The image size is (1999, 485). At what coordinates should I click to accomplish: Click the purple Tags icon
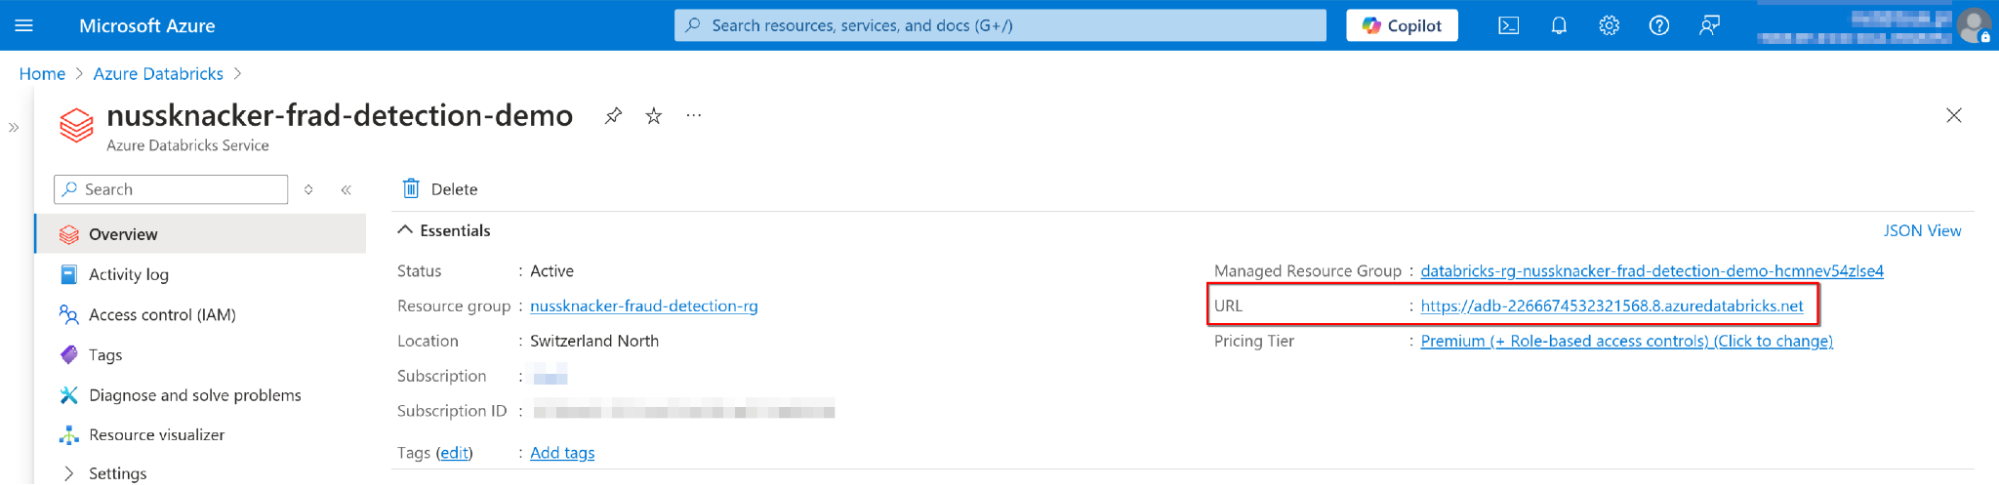(69, 354)
